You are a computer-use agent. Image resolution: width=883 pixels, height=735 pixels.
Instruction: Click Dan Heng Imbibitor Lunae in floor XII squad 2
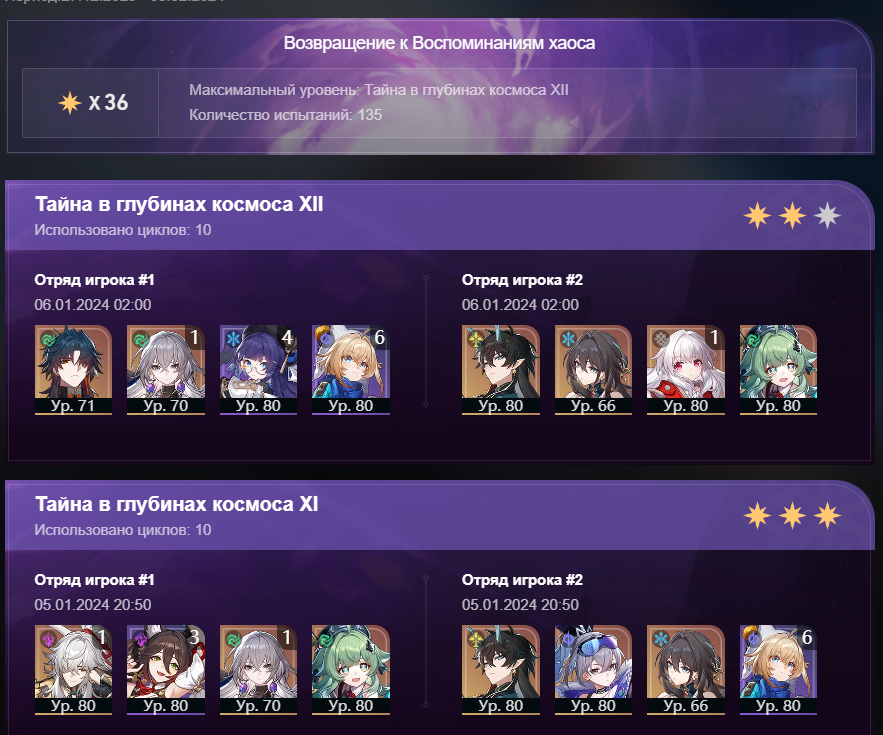(x=501, y=369)
